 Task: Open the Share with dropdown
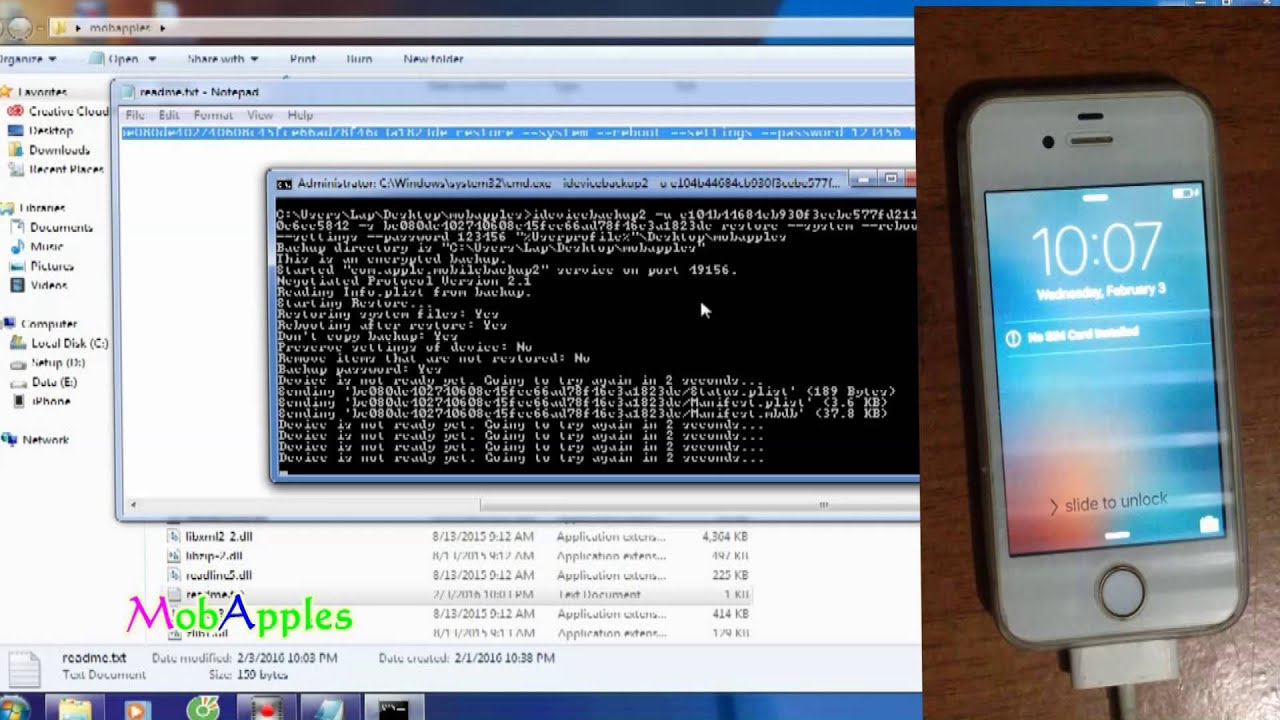[x=222, y=59]
